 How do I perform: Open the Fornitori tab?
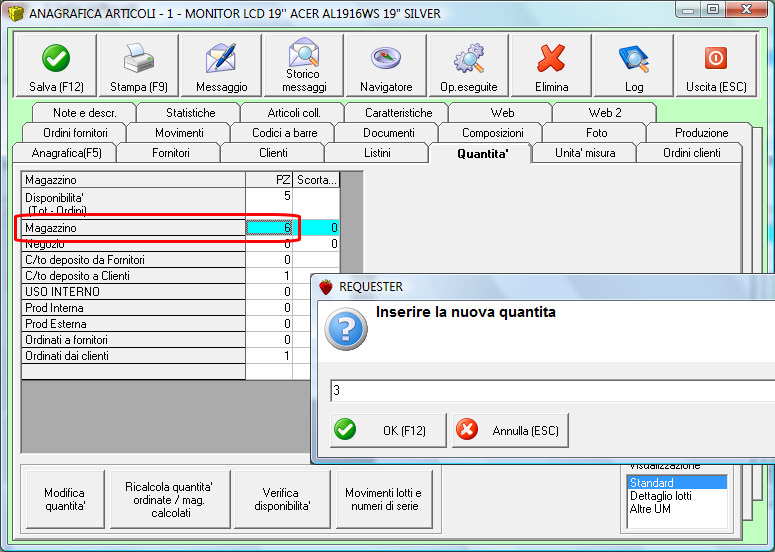click(171, 153)
